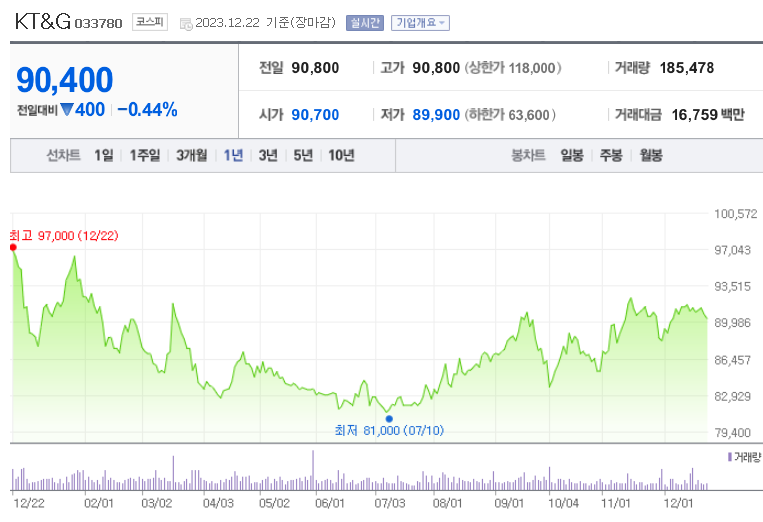Click the KT&G stock name

click(x=43, y=21)
